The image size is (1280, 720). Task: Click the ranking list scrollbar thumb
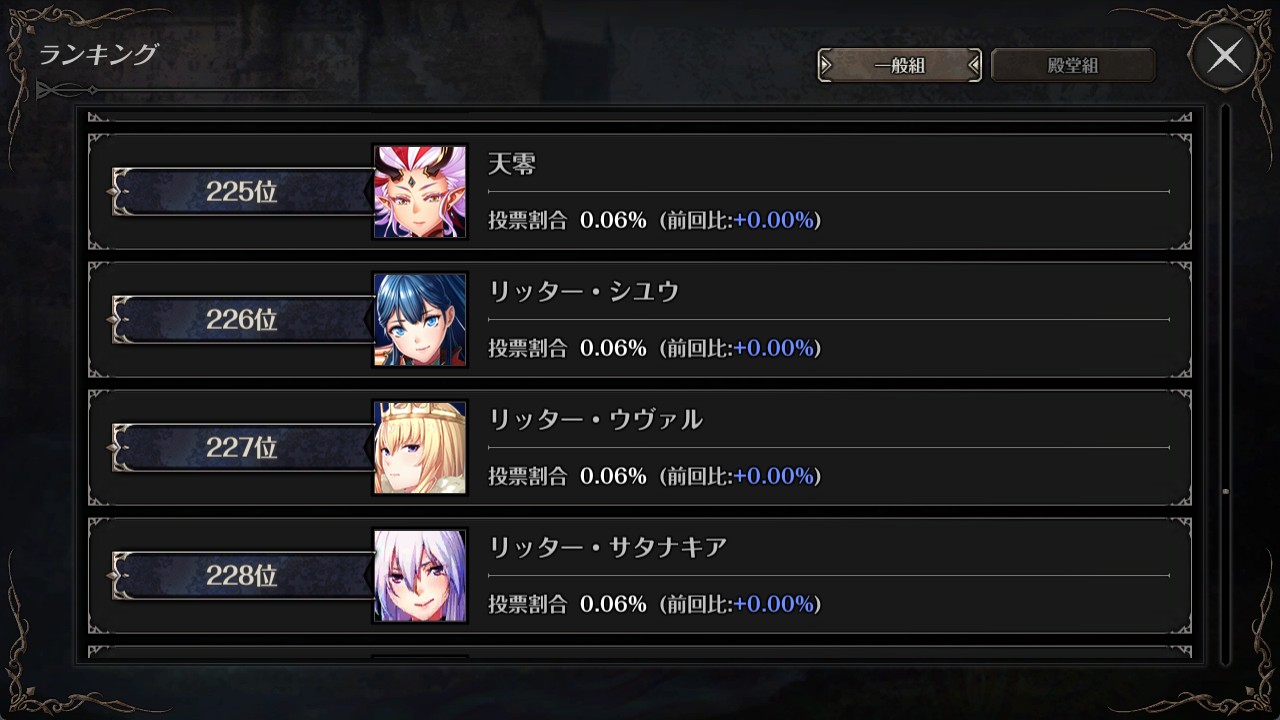(x=1225, y=492)
